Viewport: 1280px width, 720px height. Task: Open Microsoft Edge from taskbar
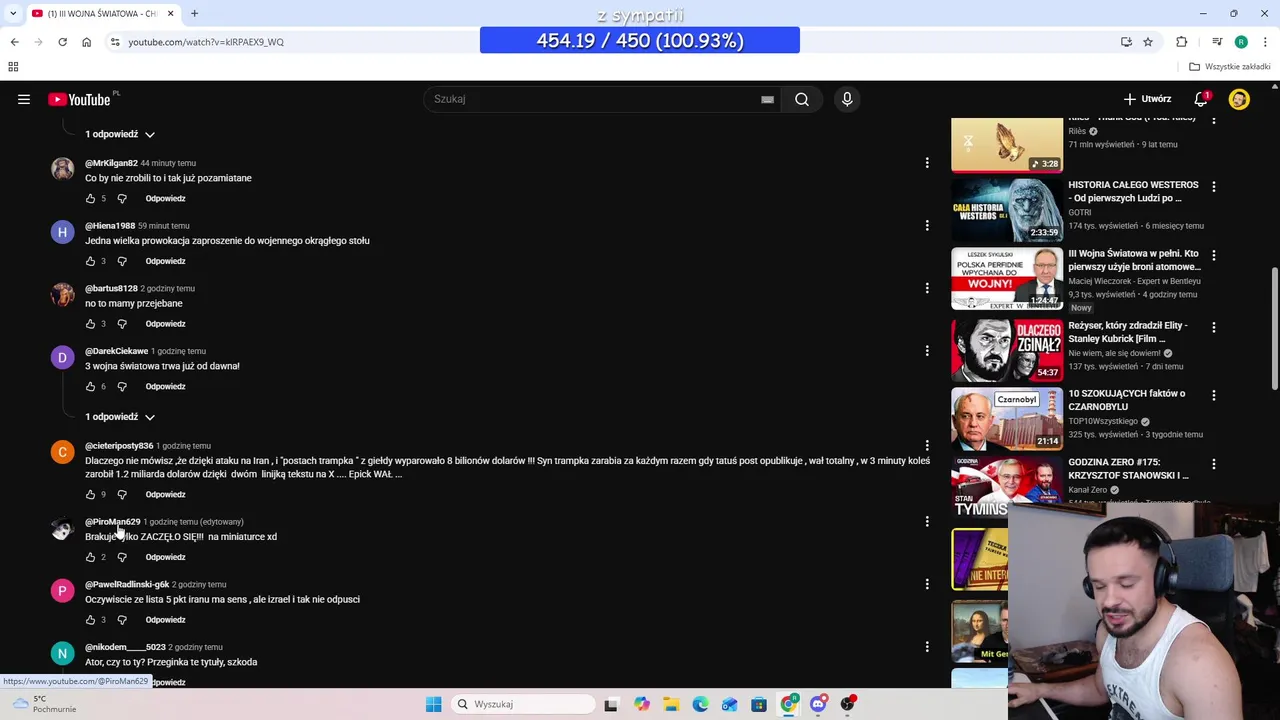tap(700, 704)
